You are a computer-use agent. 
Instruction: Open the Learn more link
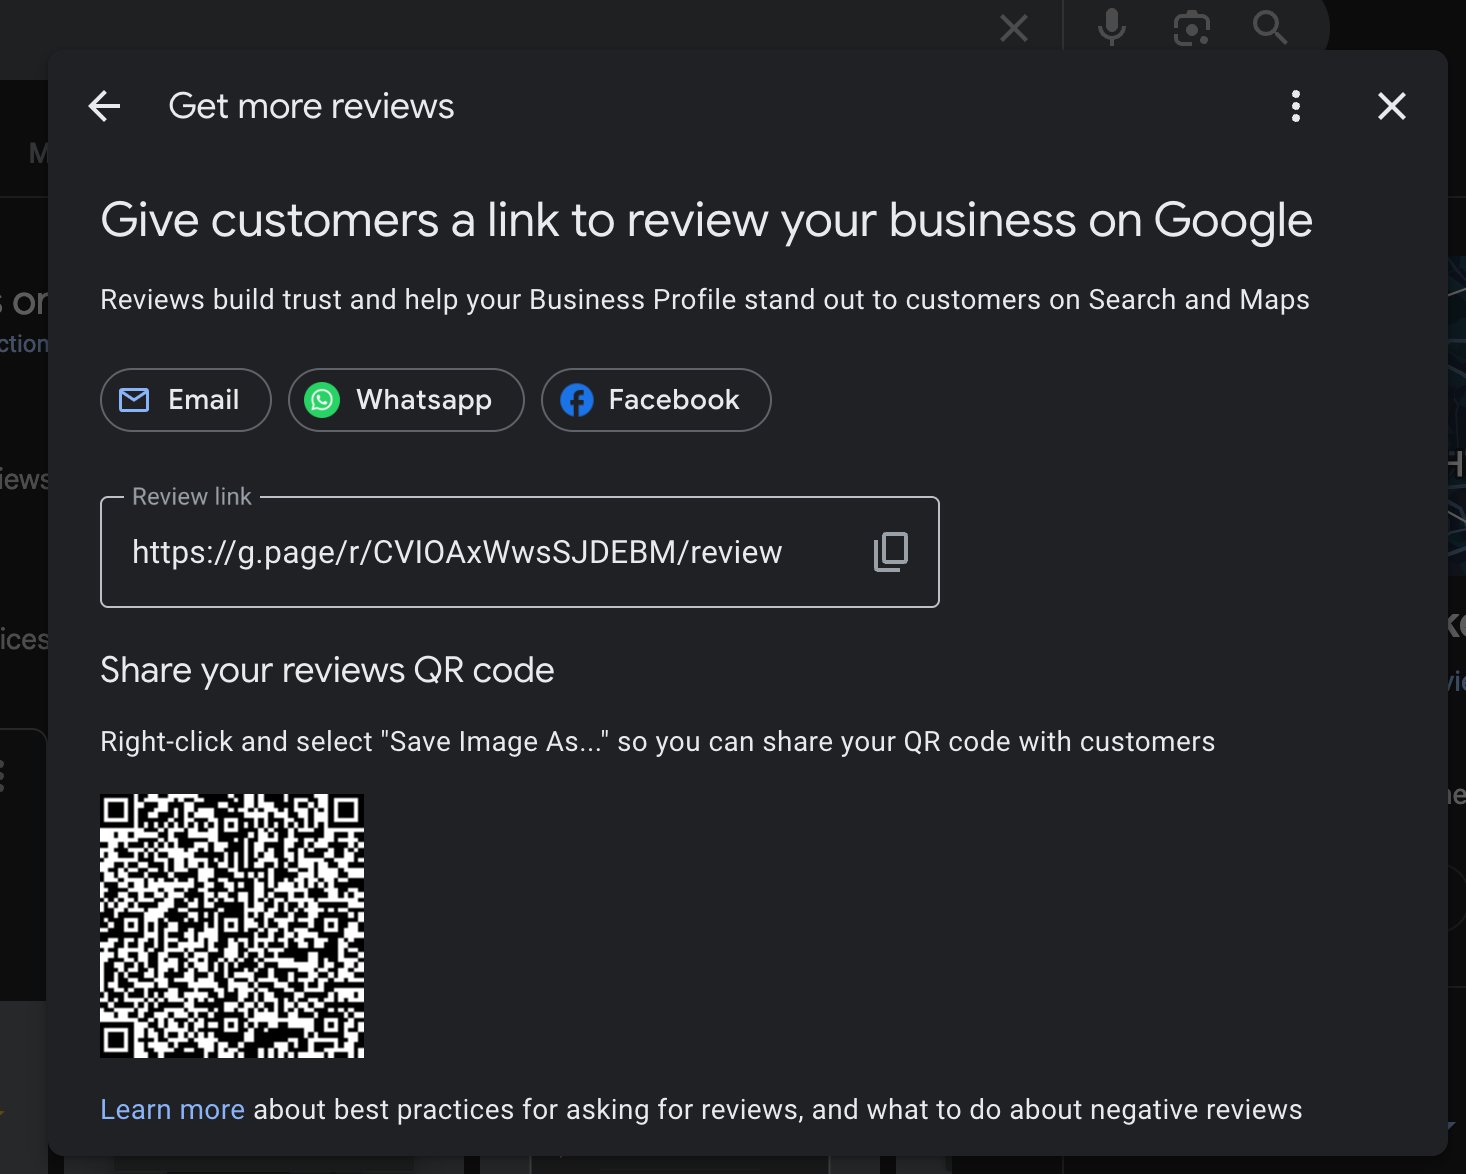[x=172, y=1110]
